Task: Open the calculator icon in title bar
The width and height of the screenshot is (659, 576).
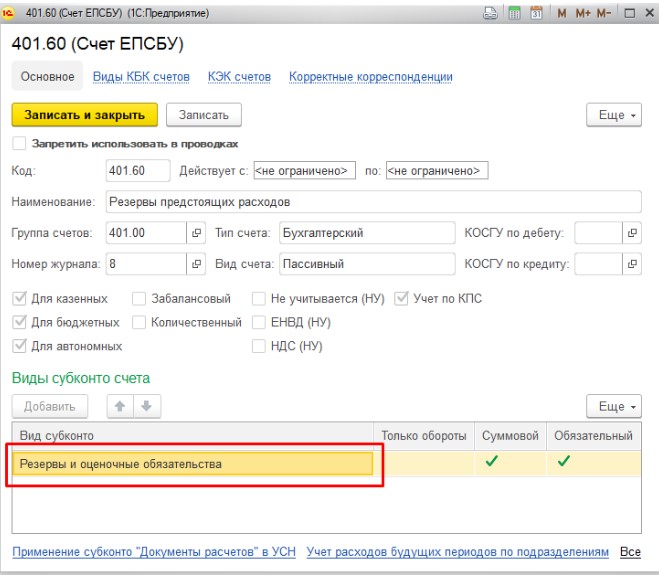Action: coord(514,14)
